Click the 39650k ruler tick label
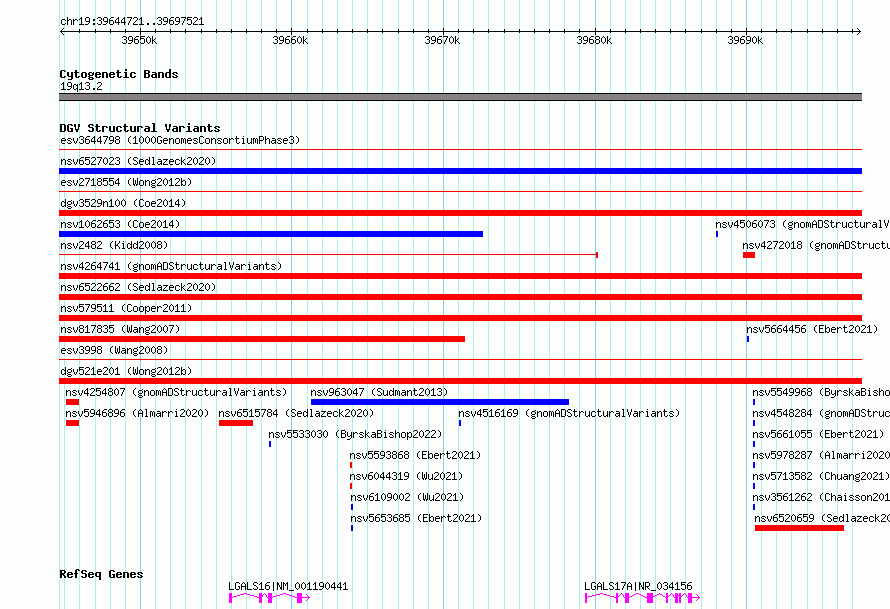 (139, 40)
